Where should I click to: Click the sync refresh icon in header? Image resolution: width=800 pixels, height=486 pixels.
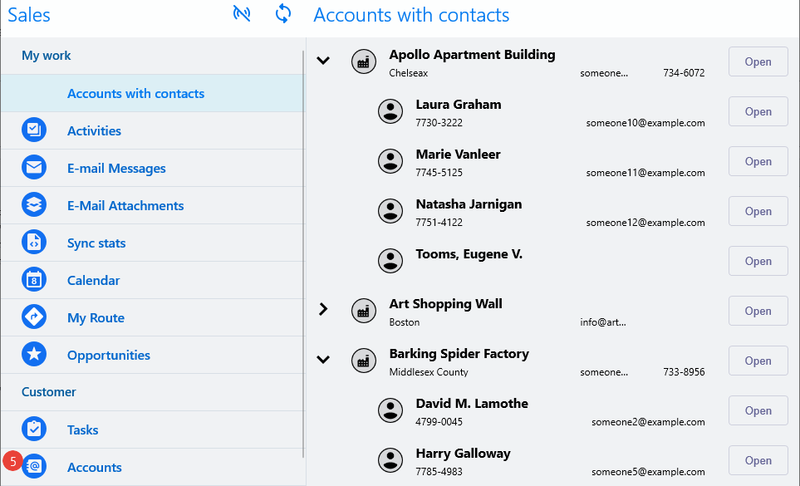pyautogui.click(x=283, y=14)
